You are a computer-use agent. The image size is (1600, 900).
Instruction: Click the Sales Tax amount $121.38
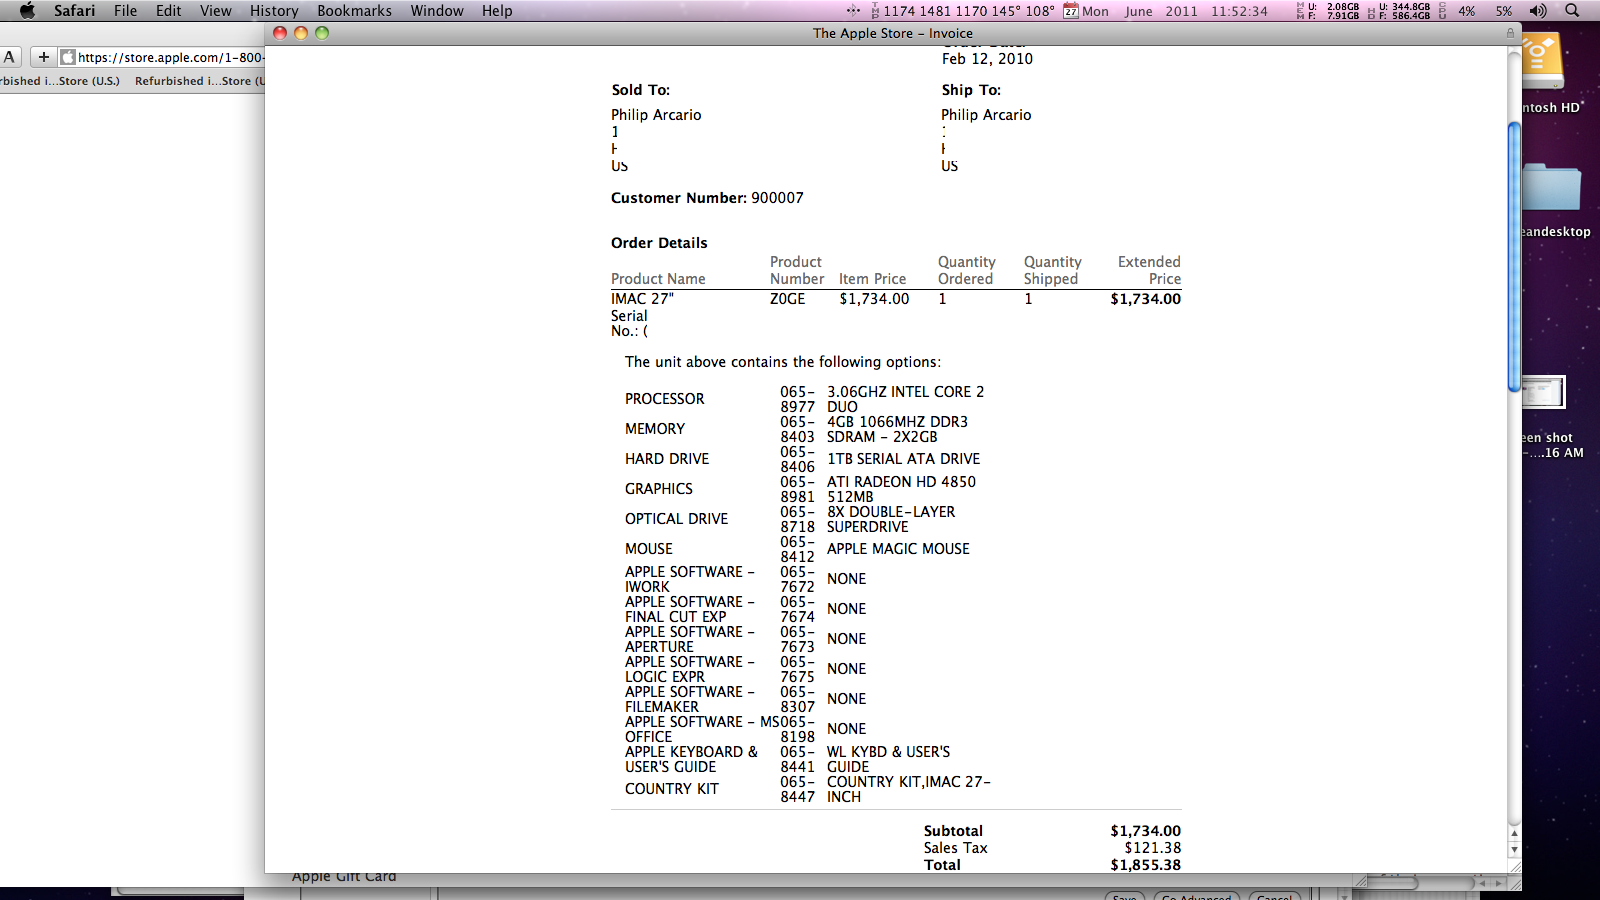1152,848
